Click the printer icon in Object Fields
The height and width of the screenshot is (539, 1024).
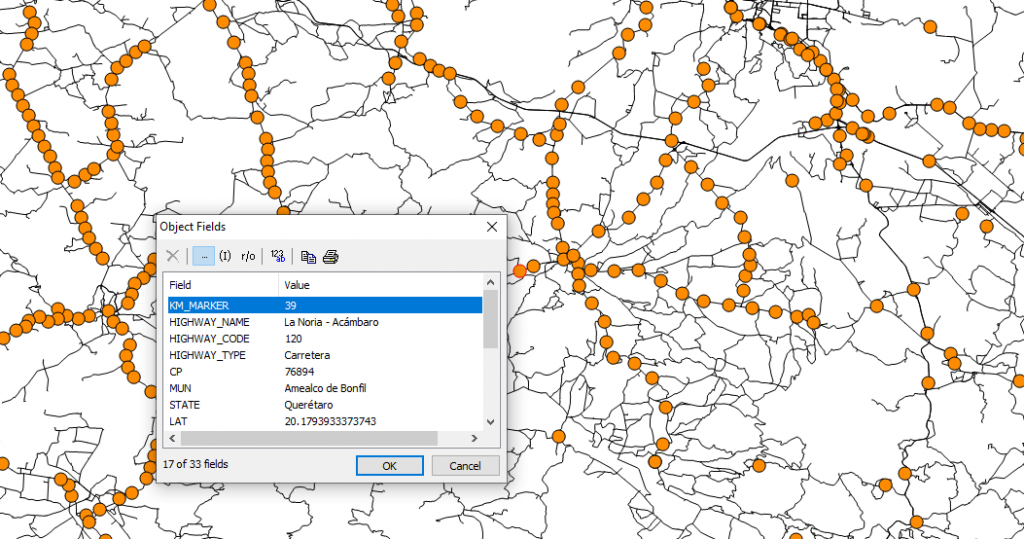click(330, 257)
